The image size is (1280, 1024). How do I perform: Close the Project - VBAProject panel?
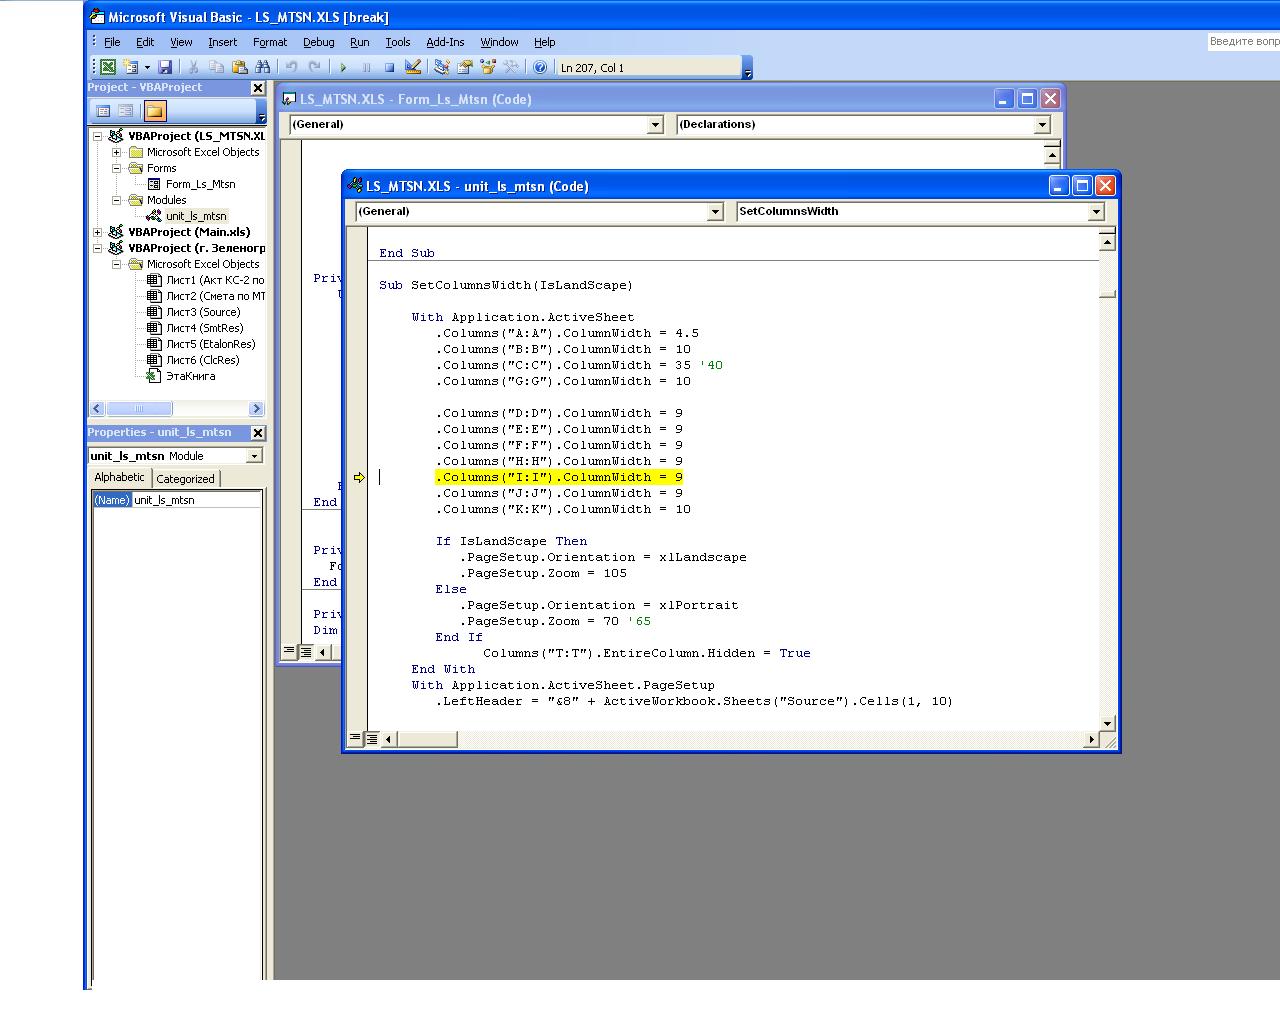pyautogui.click(x=257, y=88)
